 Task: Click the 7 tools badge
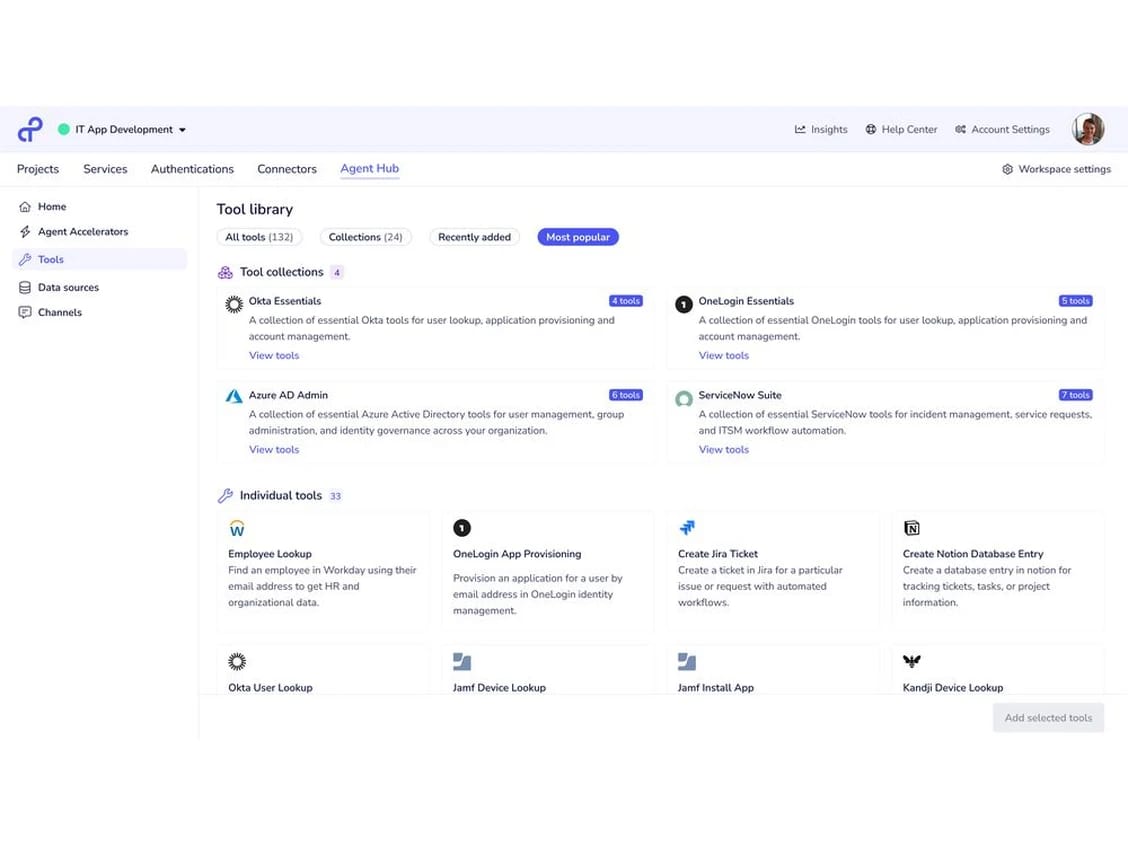[1075, 395]
